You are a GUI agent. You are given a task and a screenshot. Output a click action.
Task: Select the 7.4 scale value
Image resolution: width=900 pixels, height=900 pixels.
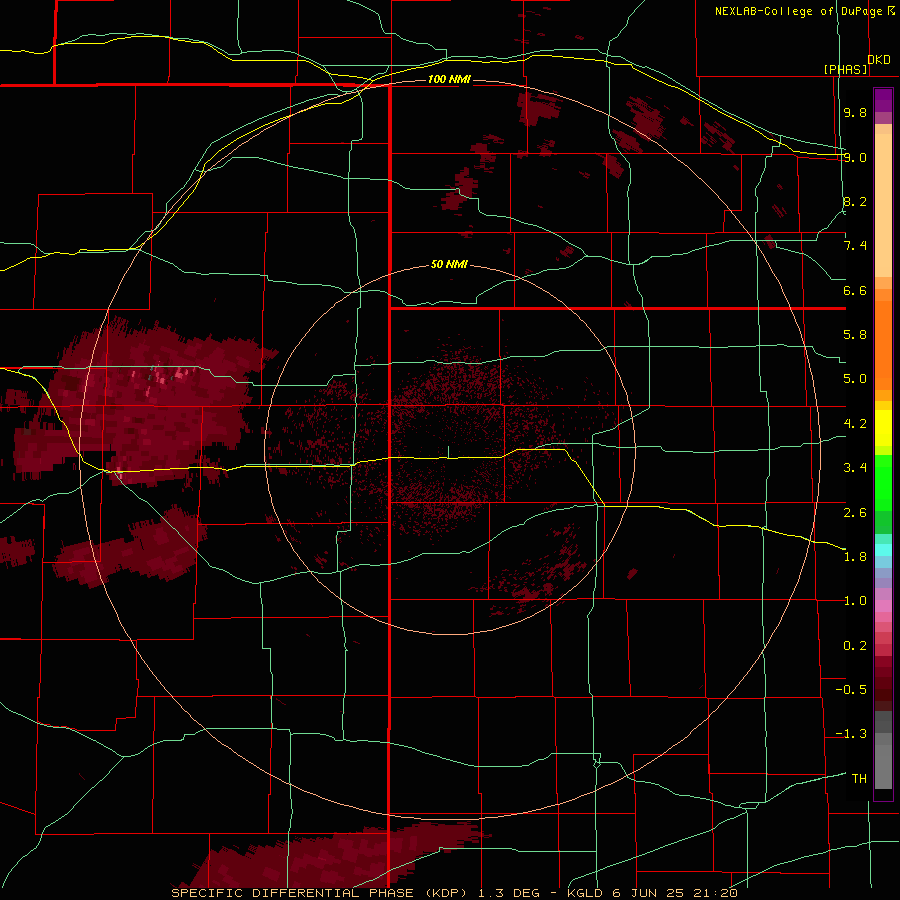tap(855, 246)
